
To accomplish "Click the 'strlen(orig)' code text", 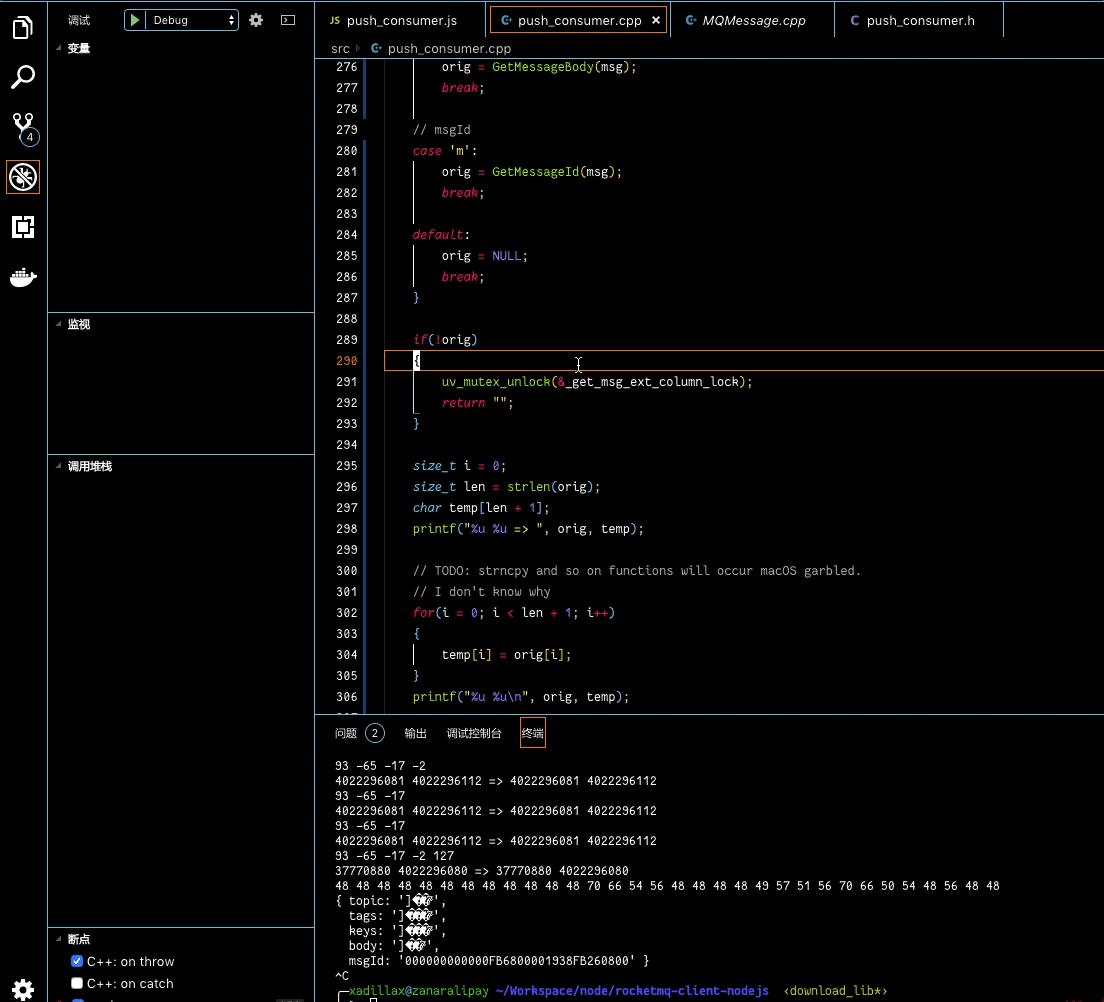I will point(550,487).
